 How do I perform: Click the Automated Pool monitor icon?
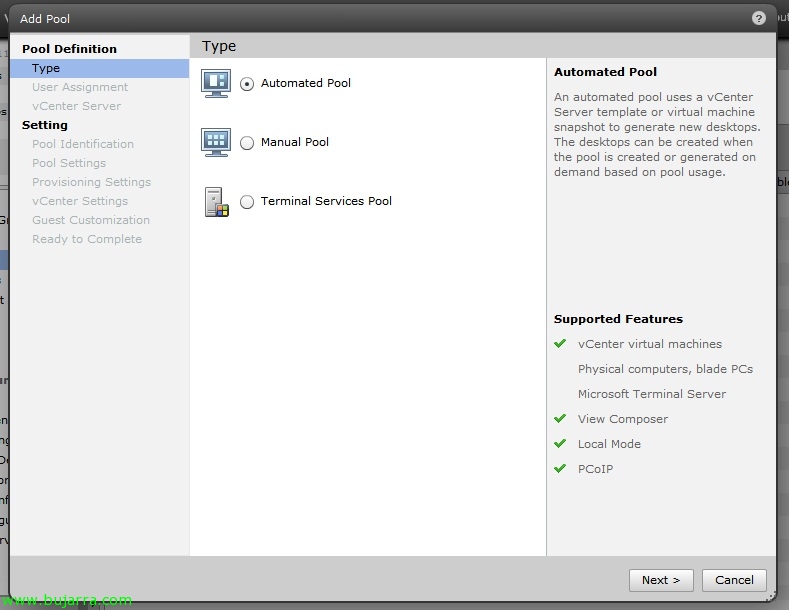point(216,83)
